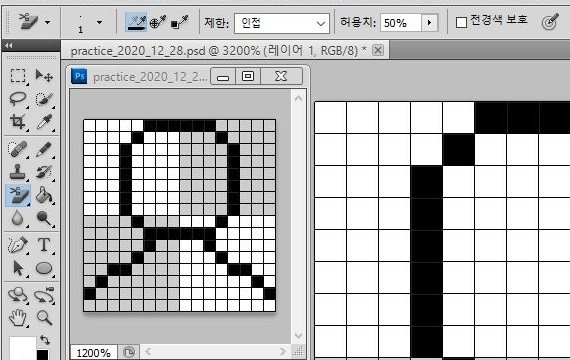The image size is (570, 360).
Task: Select the Zoom tool
Action: tap(44, 318)
